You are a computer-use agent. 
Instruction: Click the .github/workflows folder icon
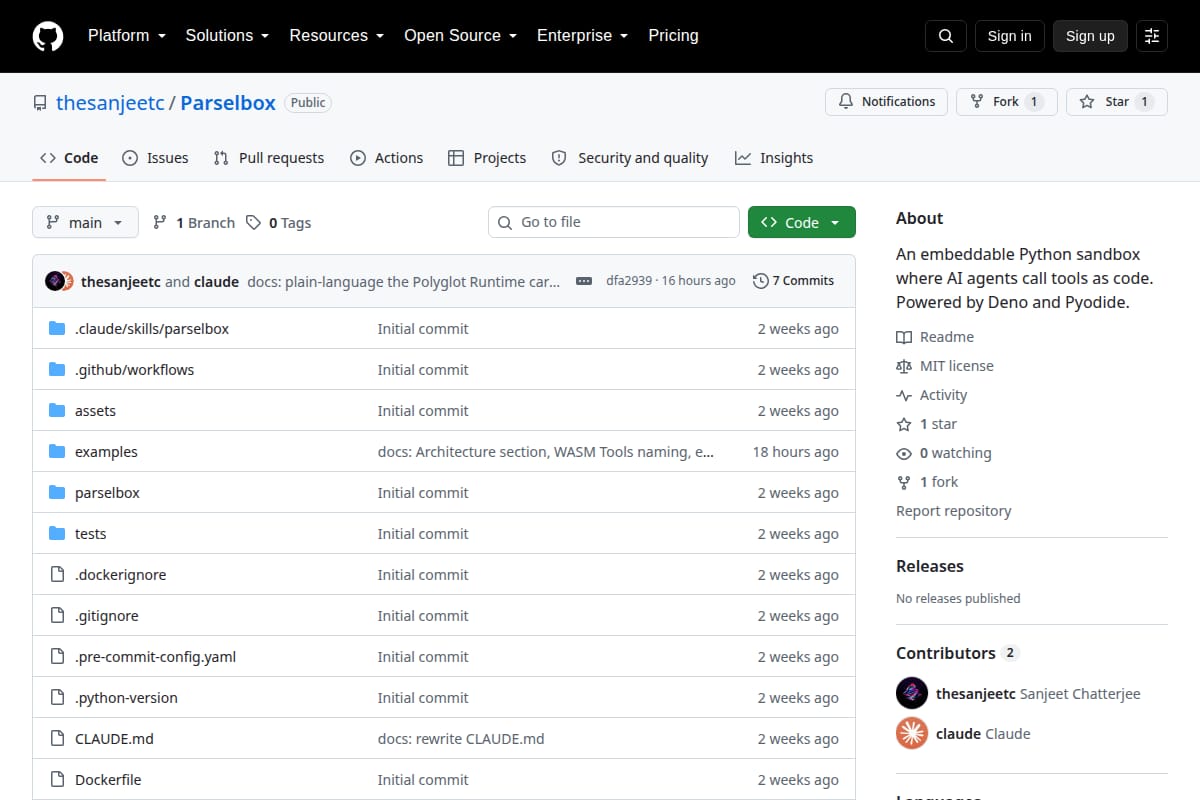tap(57, 370)
